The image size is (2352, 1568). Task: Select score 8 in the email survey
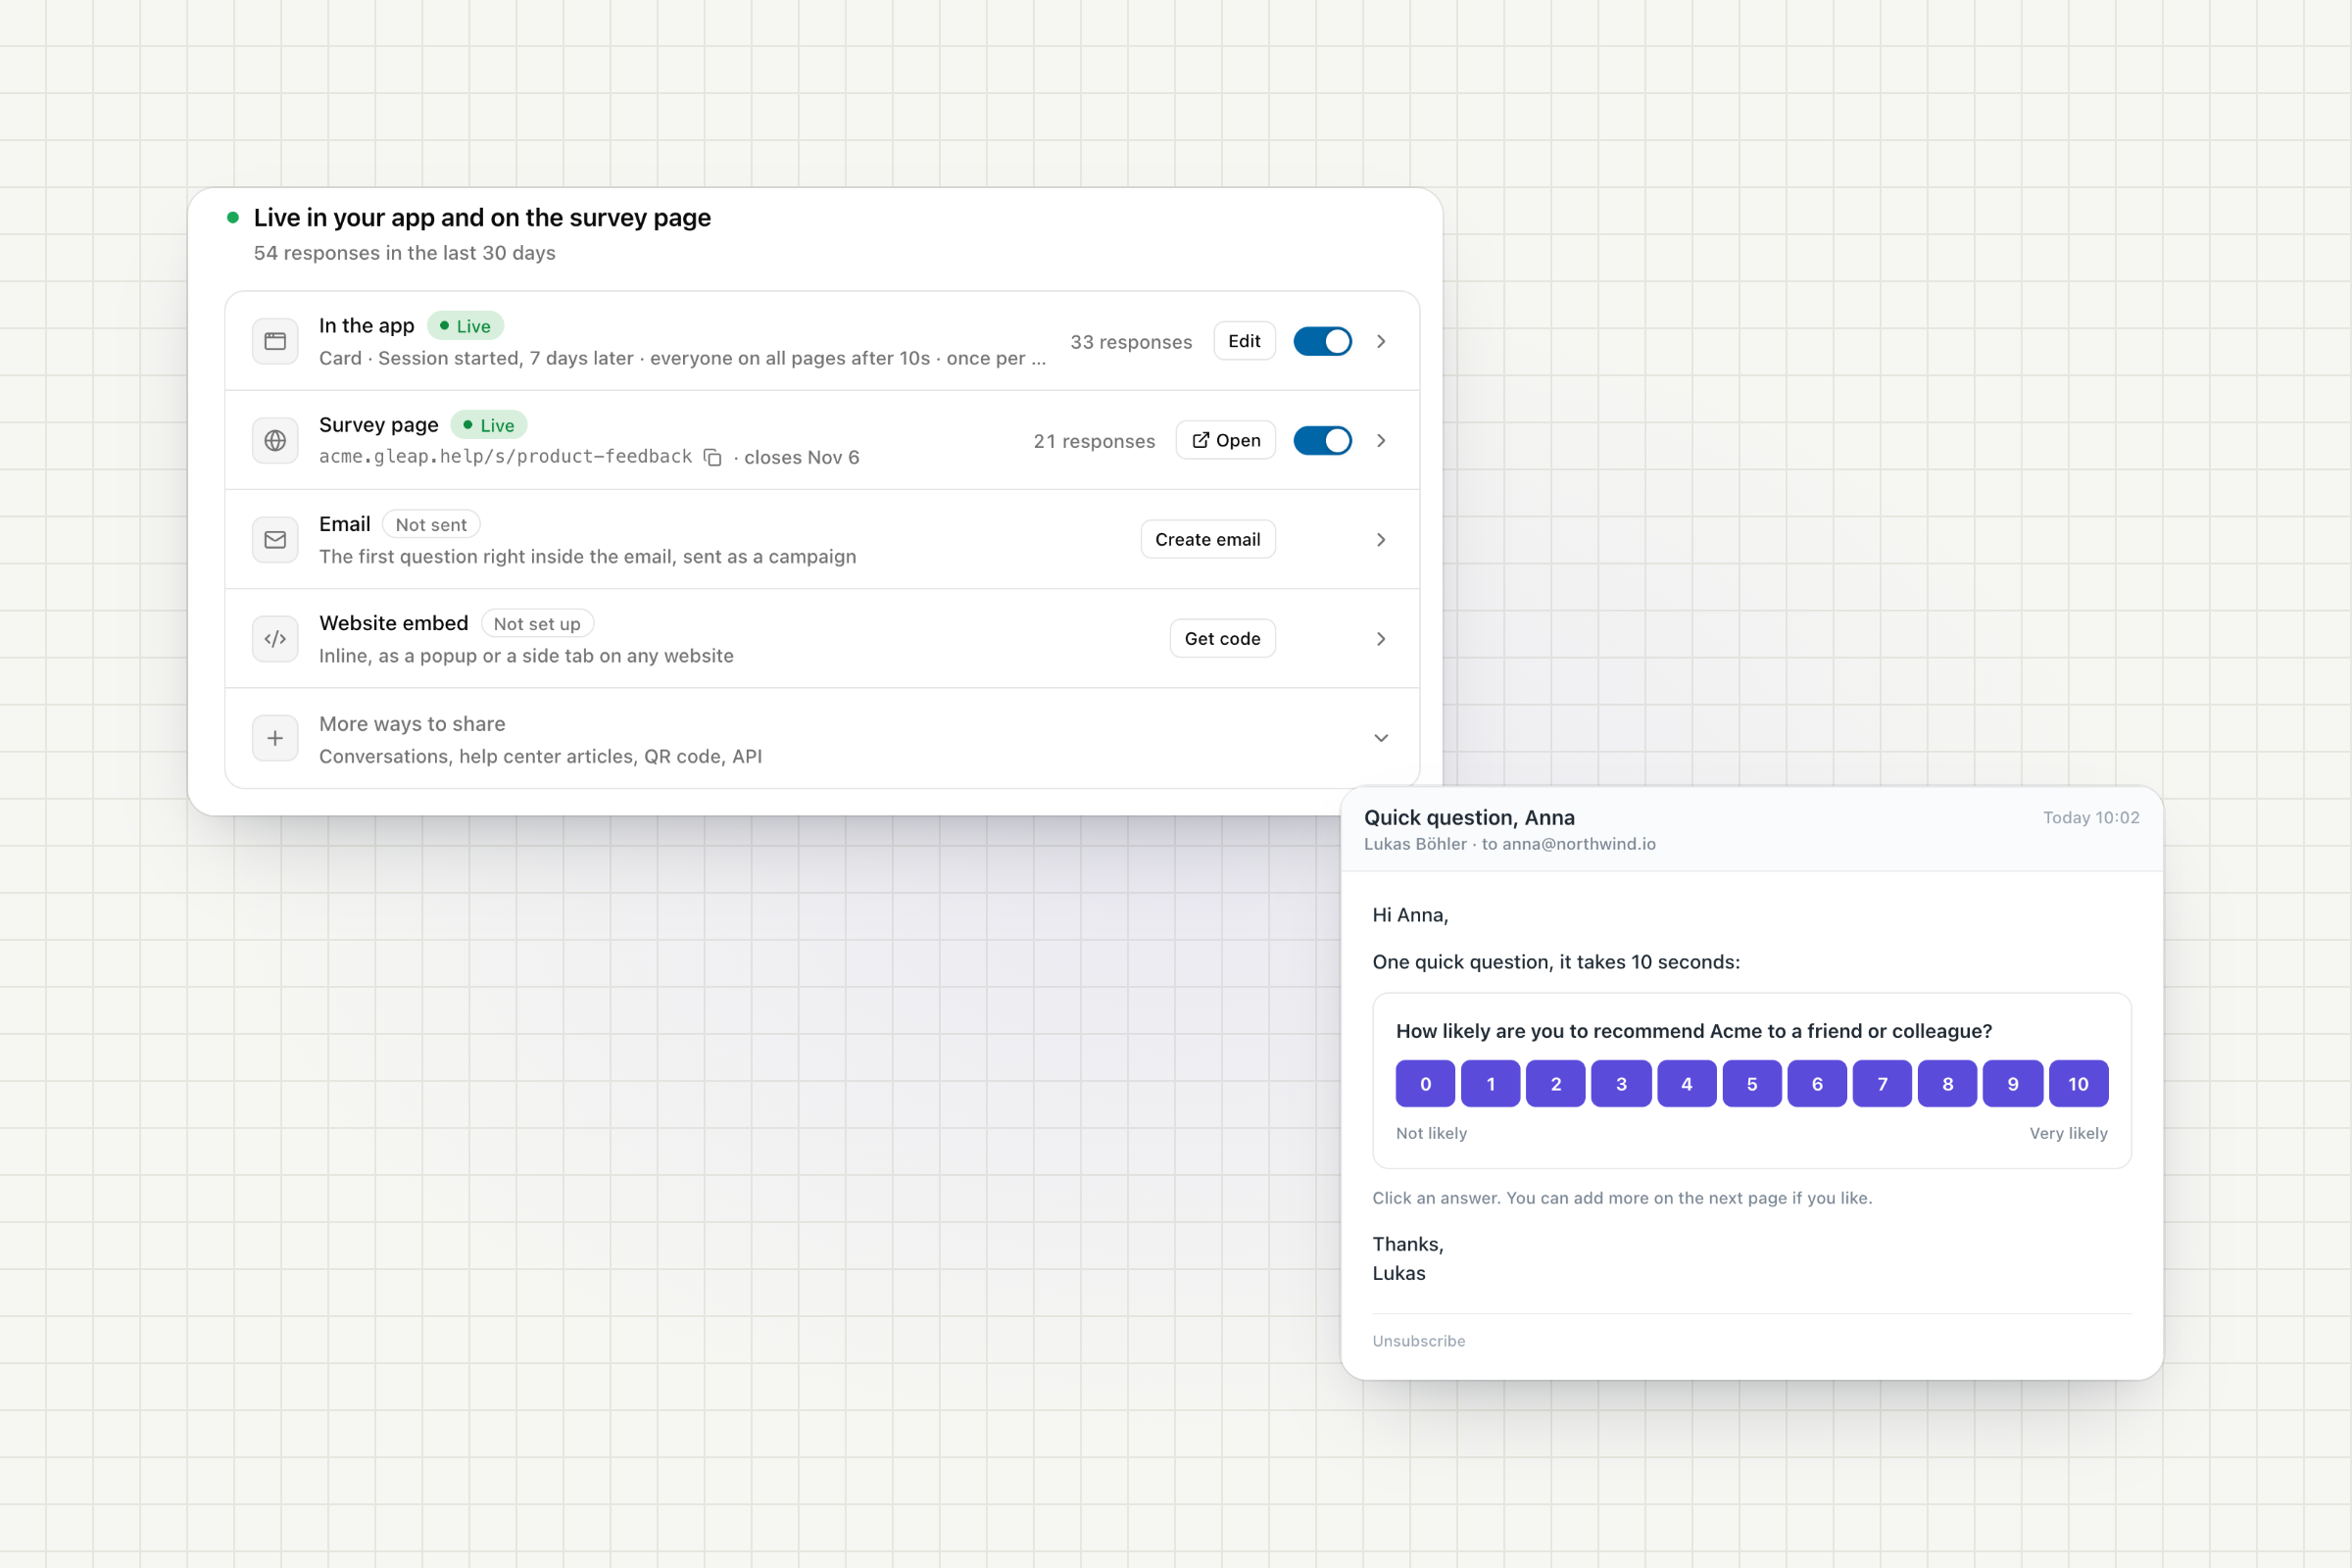(x=1948, y=1084)
